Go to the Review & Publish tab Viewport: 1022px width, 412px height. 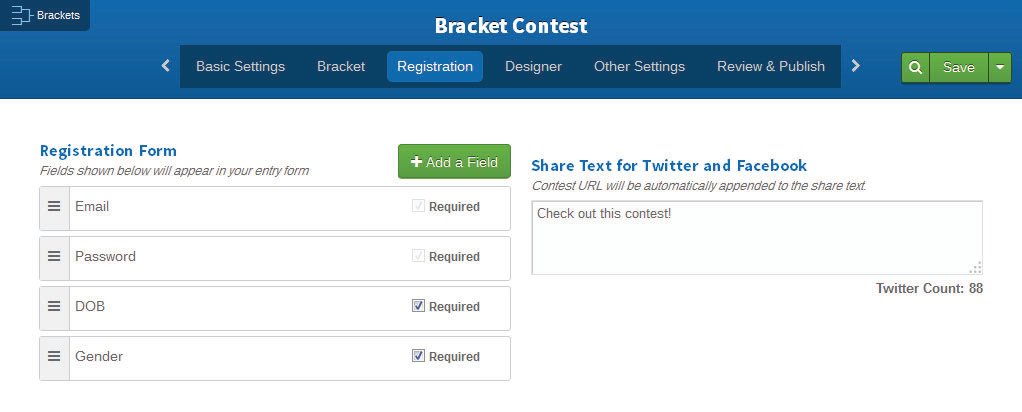pyautogui.click(x=771, y=66)
